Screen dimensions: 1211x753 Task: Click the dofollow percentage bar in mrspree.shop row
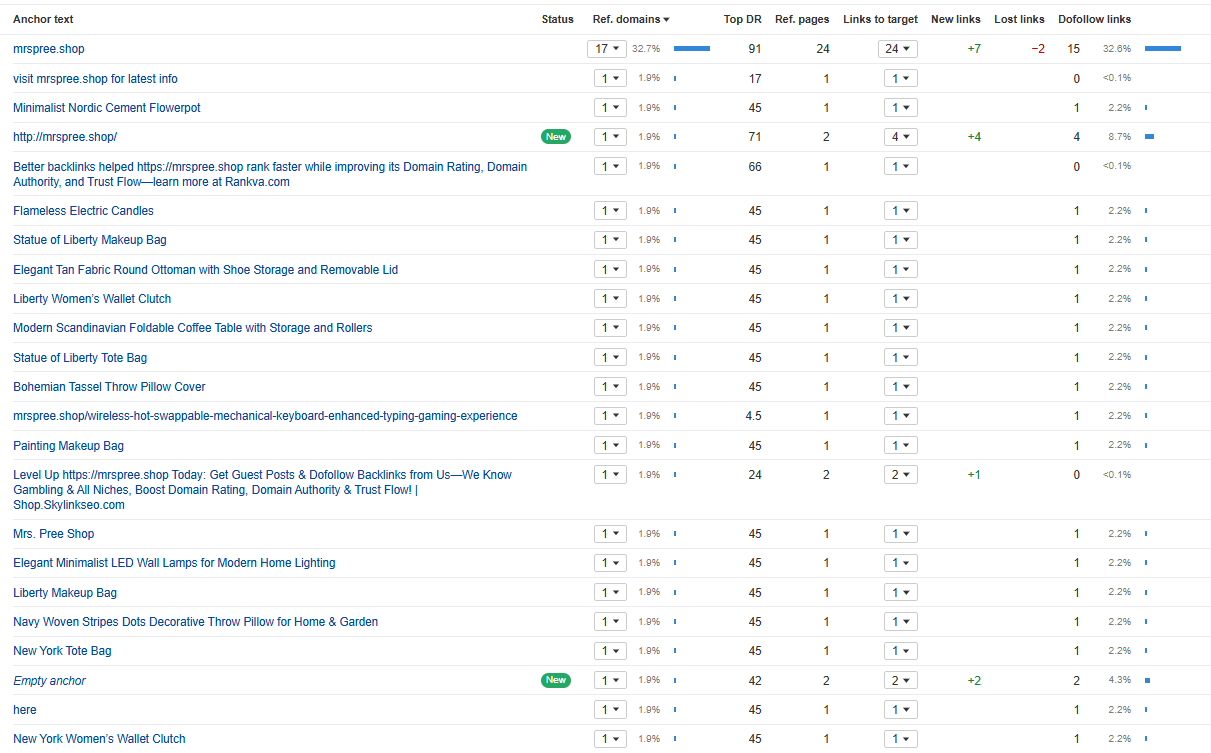coord(1162,48)
